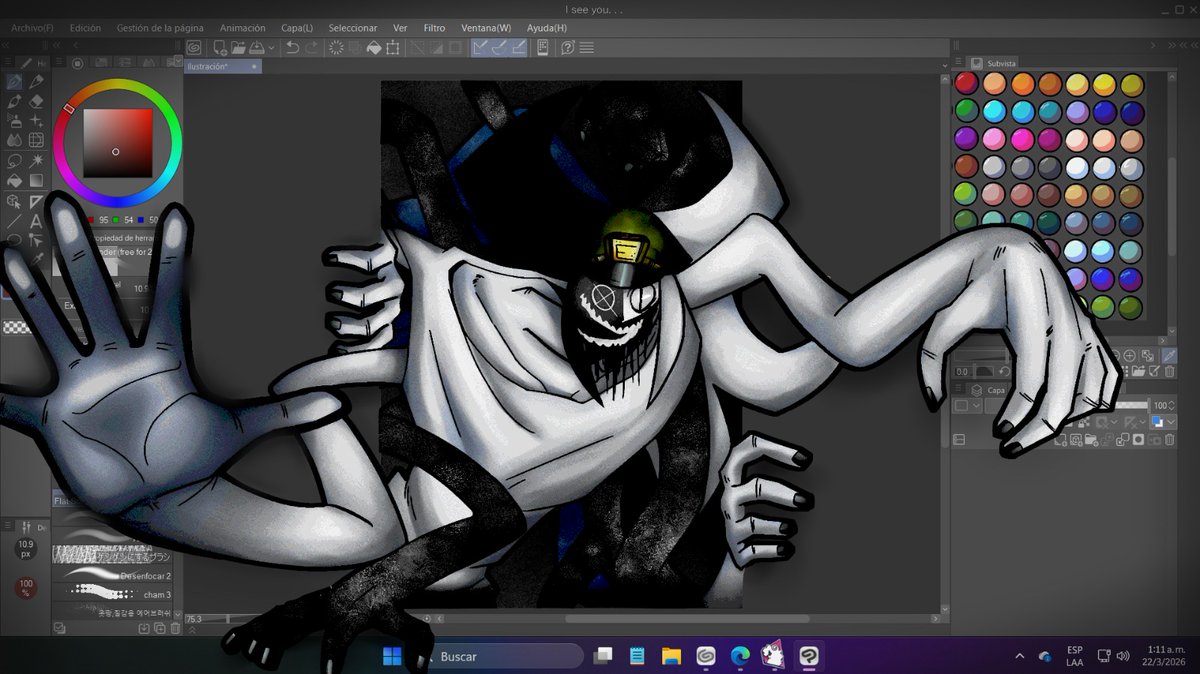This screenshot has height=674, width=1200.
Task: Delete sub tool with brush panel trash icon
Action: pyautogui.click(x=176, y=628)
